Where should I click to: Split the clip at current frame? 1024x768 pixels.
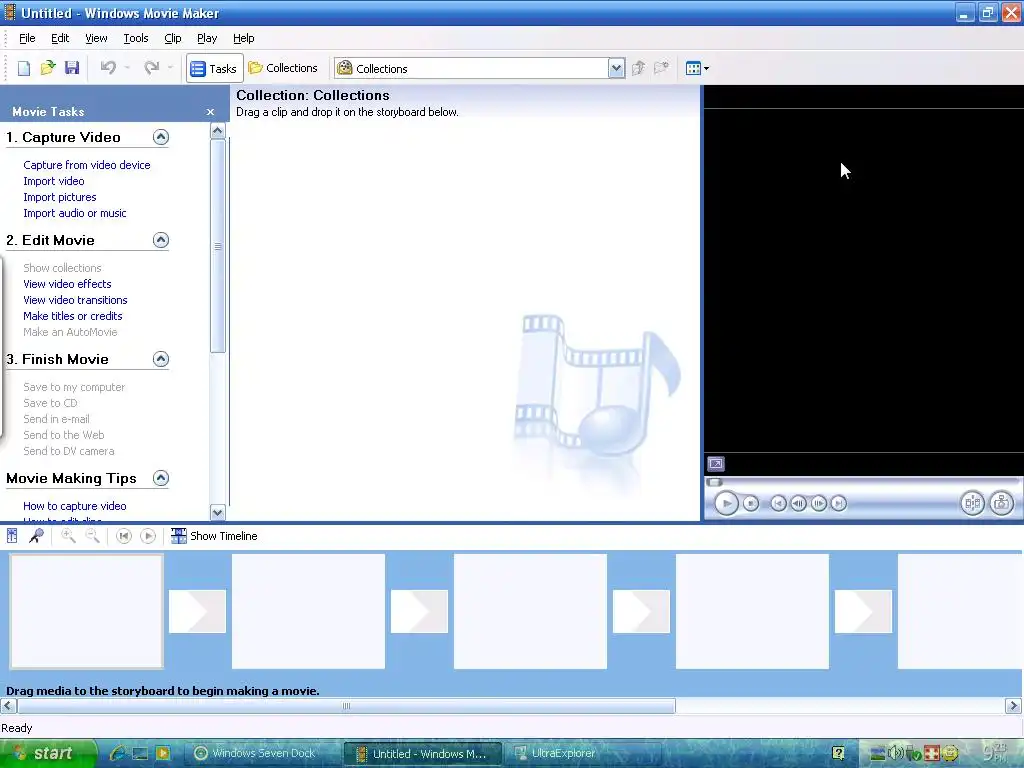point(972,503)
